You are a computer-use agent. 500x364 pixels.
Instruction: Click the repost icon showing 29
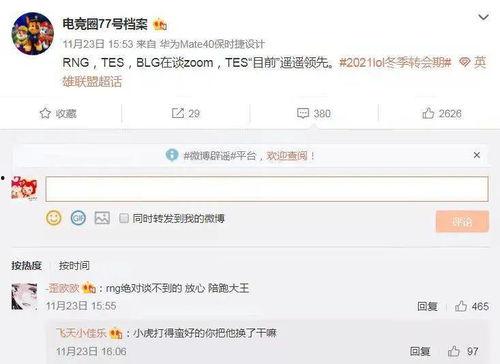pos(178,113)
